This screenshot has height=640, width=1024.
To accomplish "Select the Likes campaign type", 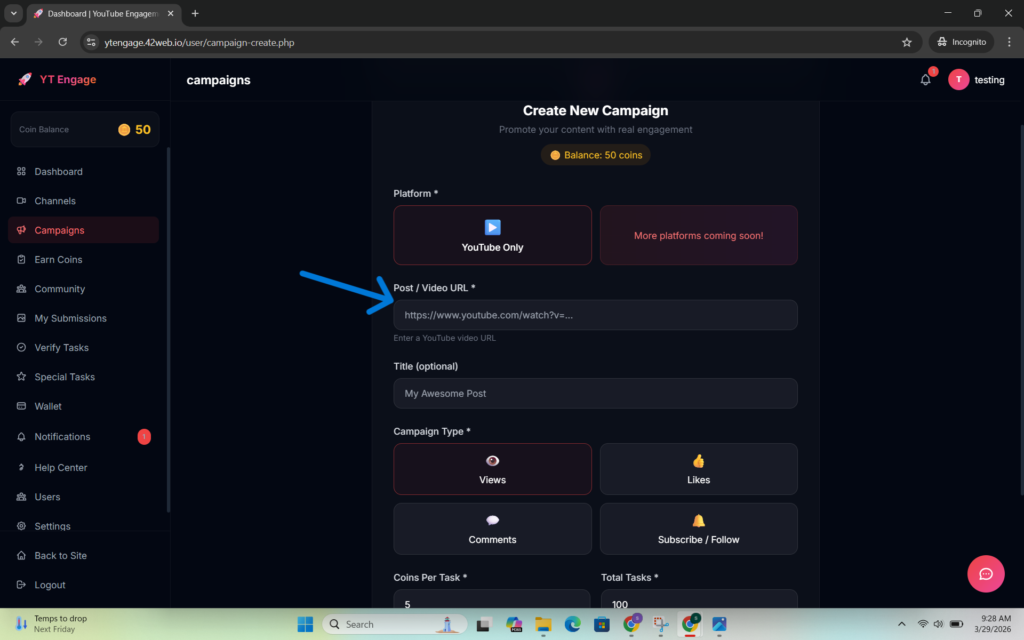I will pyautogui.click(x=698, y=469).
